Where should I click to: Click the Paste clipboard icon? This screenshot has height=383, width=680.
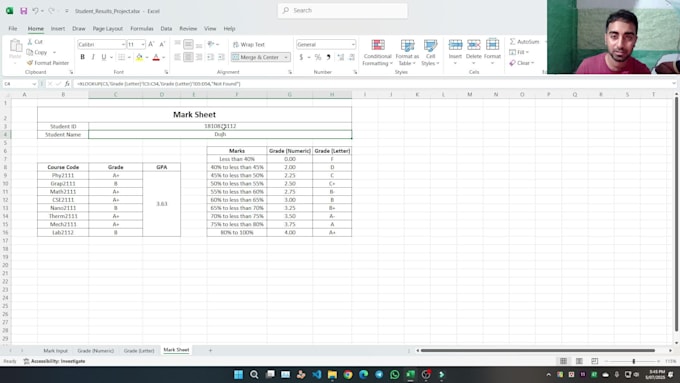pyautogui.click(x=16, y=47)
